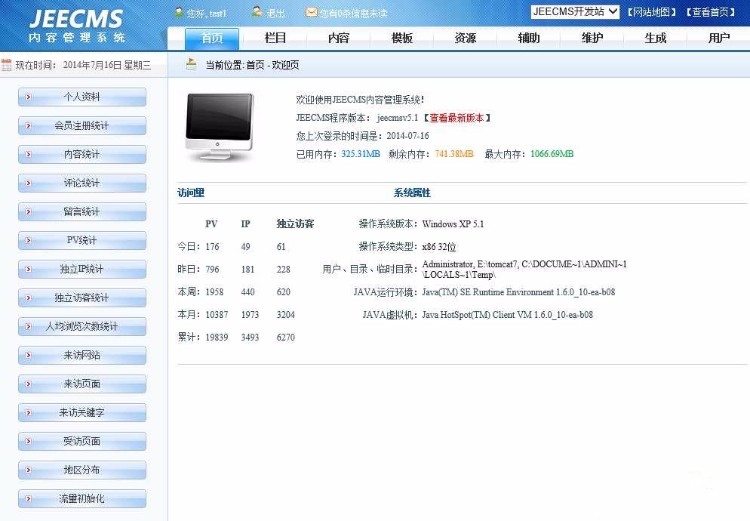Viewport: 750px width, 521px height.
Task: Click arrow icon on 来访关键字 button
Action: coord(28,413)
